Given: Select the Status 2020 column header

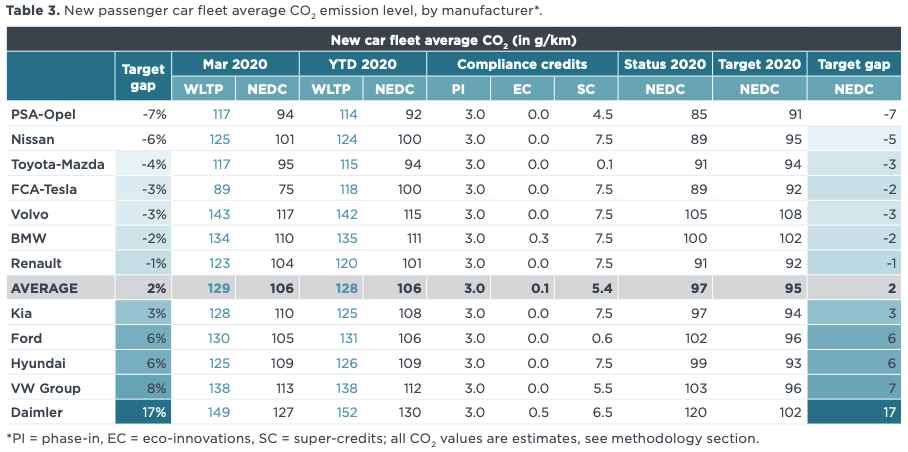Looking at the screenshot, I should click(x=665, y=64).
